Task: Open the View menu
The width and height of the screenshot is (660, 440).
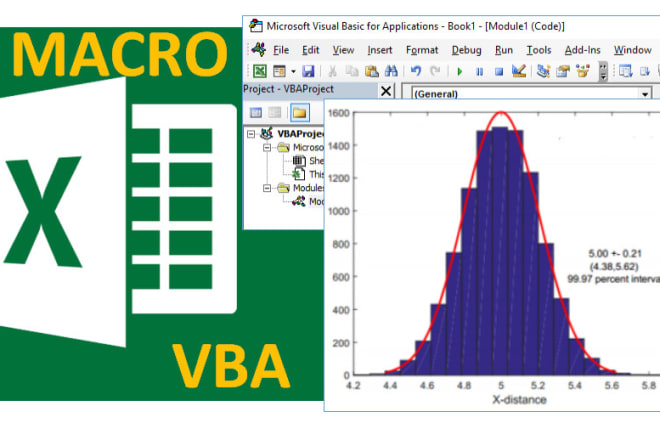Action: coord(343,50)
